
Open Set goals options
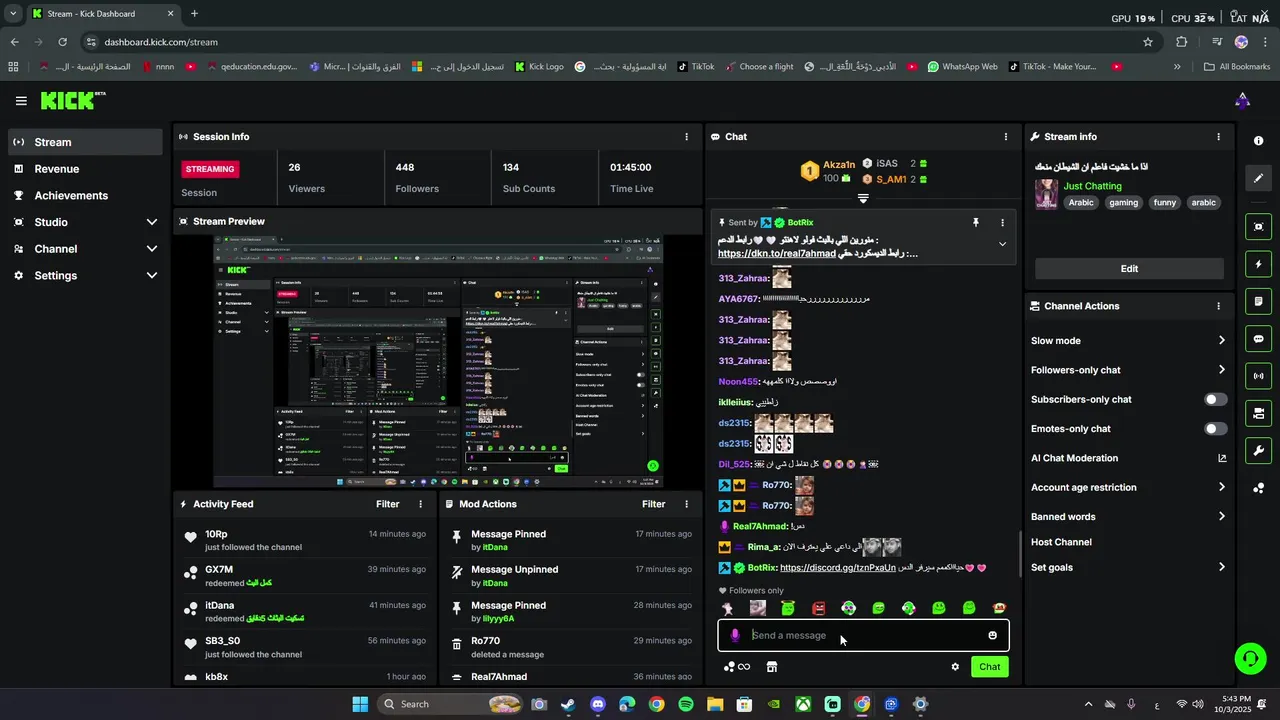[x=1129, y=568]
